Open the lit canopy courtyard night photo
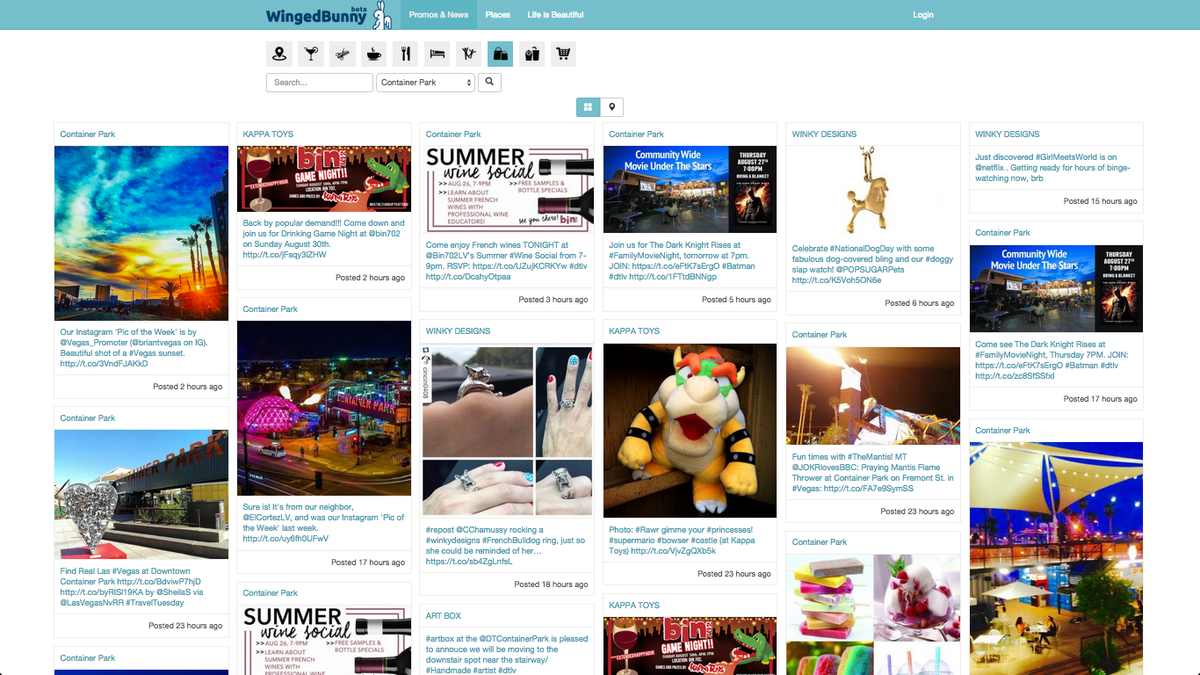This screenshot has width=1200, height=675. (1056, 558)
